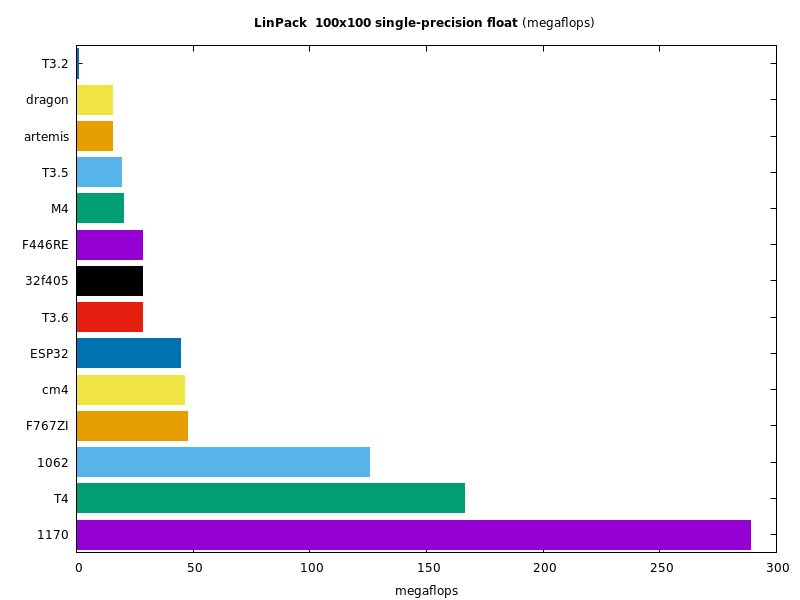
Task: Select the dark blue ESP32 bar
Action: [128, 353]
